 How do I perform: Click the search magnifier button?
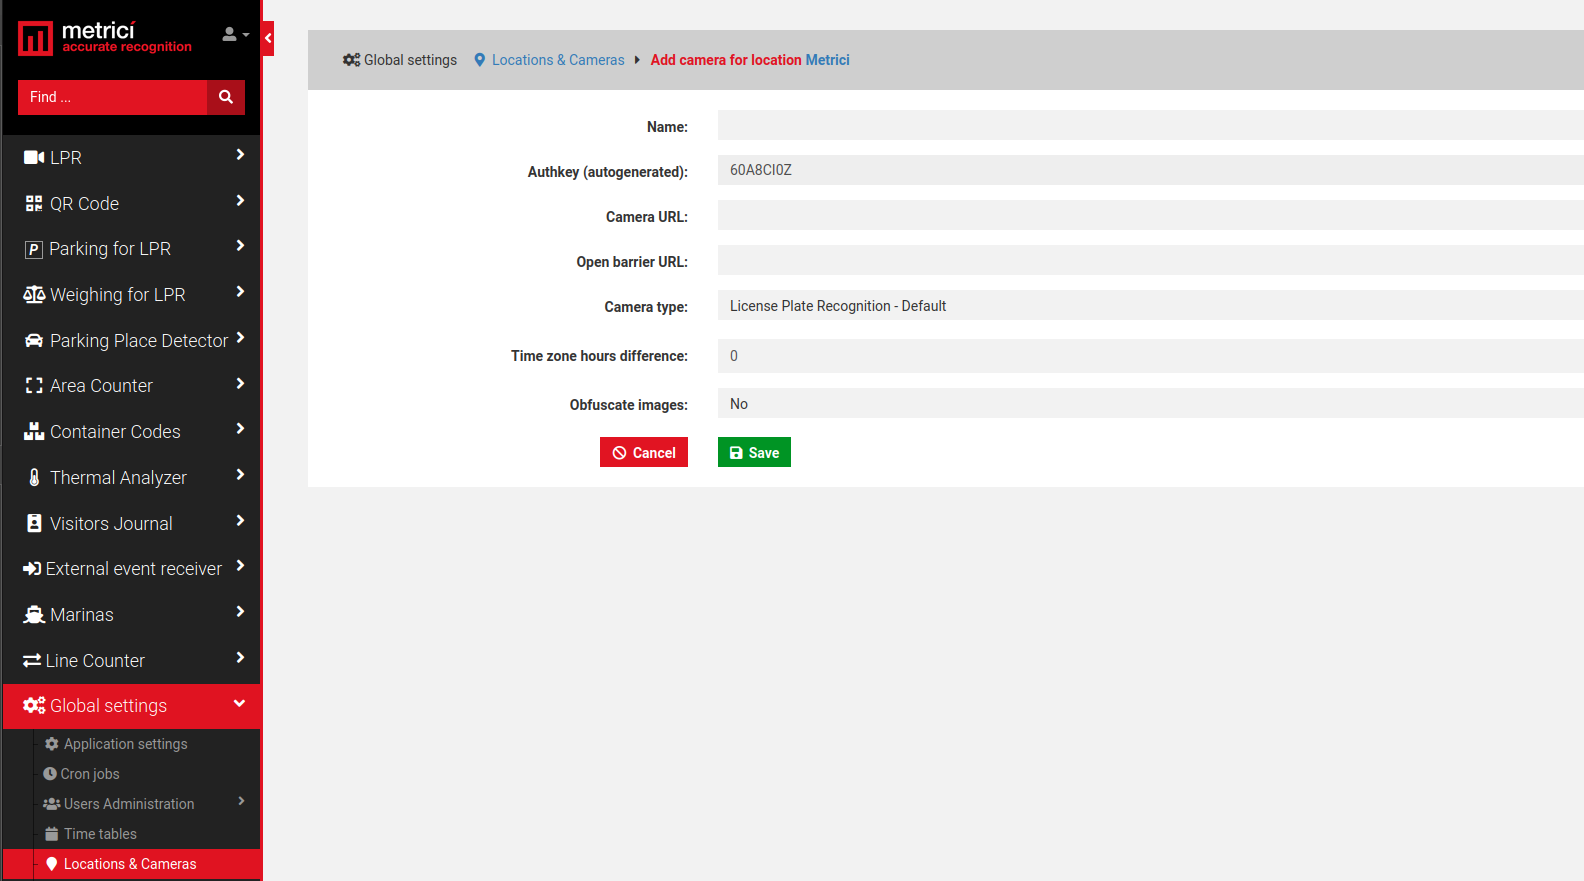click(226, 97)
